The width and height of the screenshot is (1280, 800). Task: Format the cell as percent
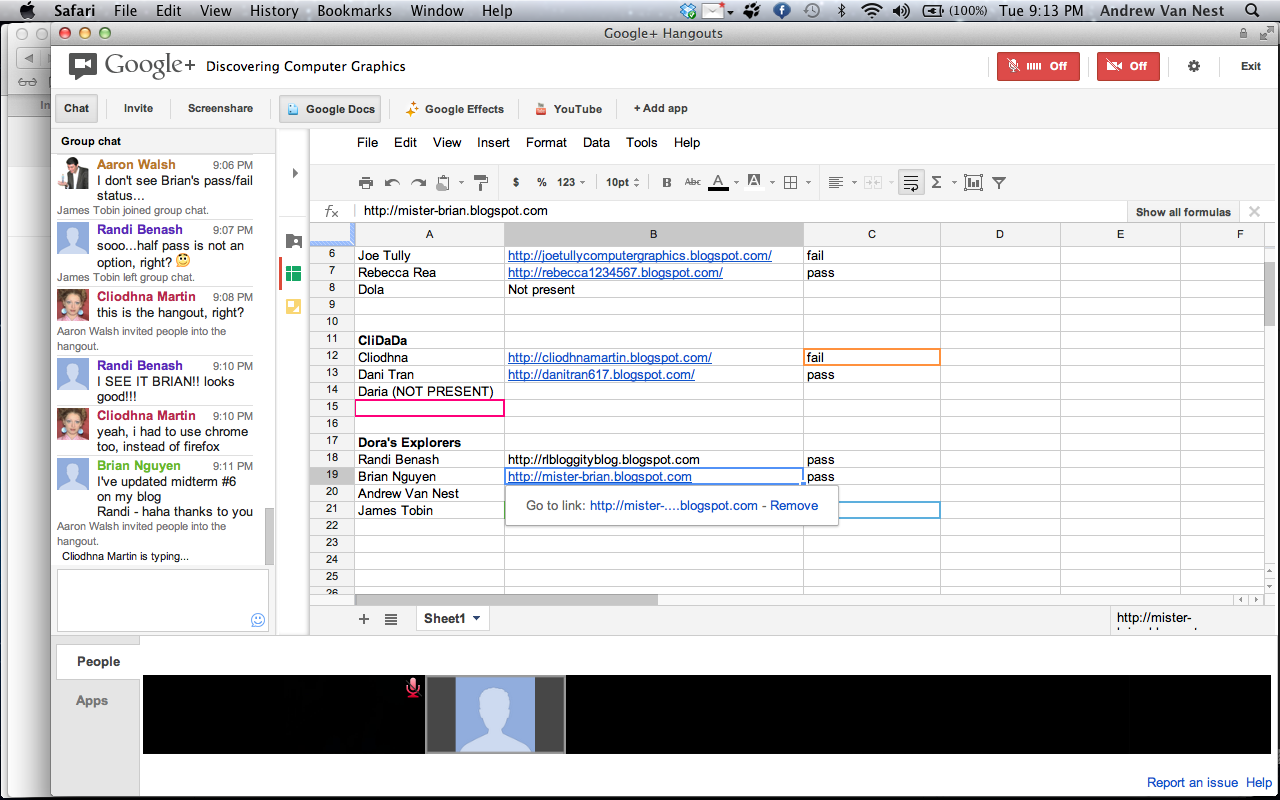coord(542,182)
